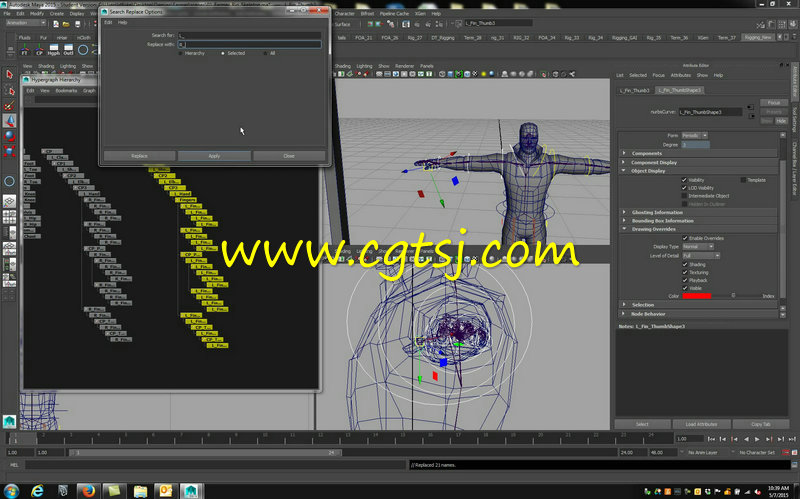Screen dimensions: 800x499
Task: Activate the Scale tool icon
Action: (x=9, y=151)
